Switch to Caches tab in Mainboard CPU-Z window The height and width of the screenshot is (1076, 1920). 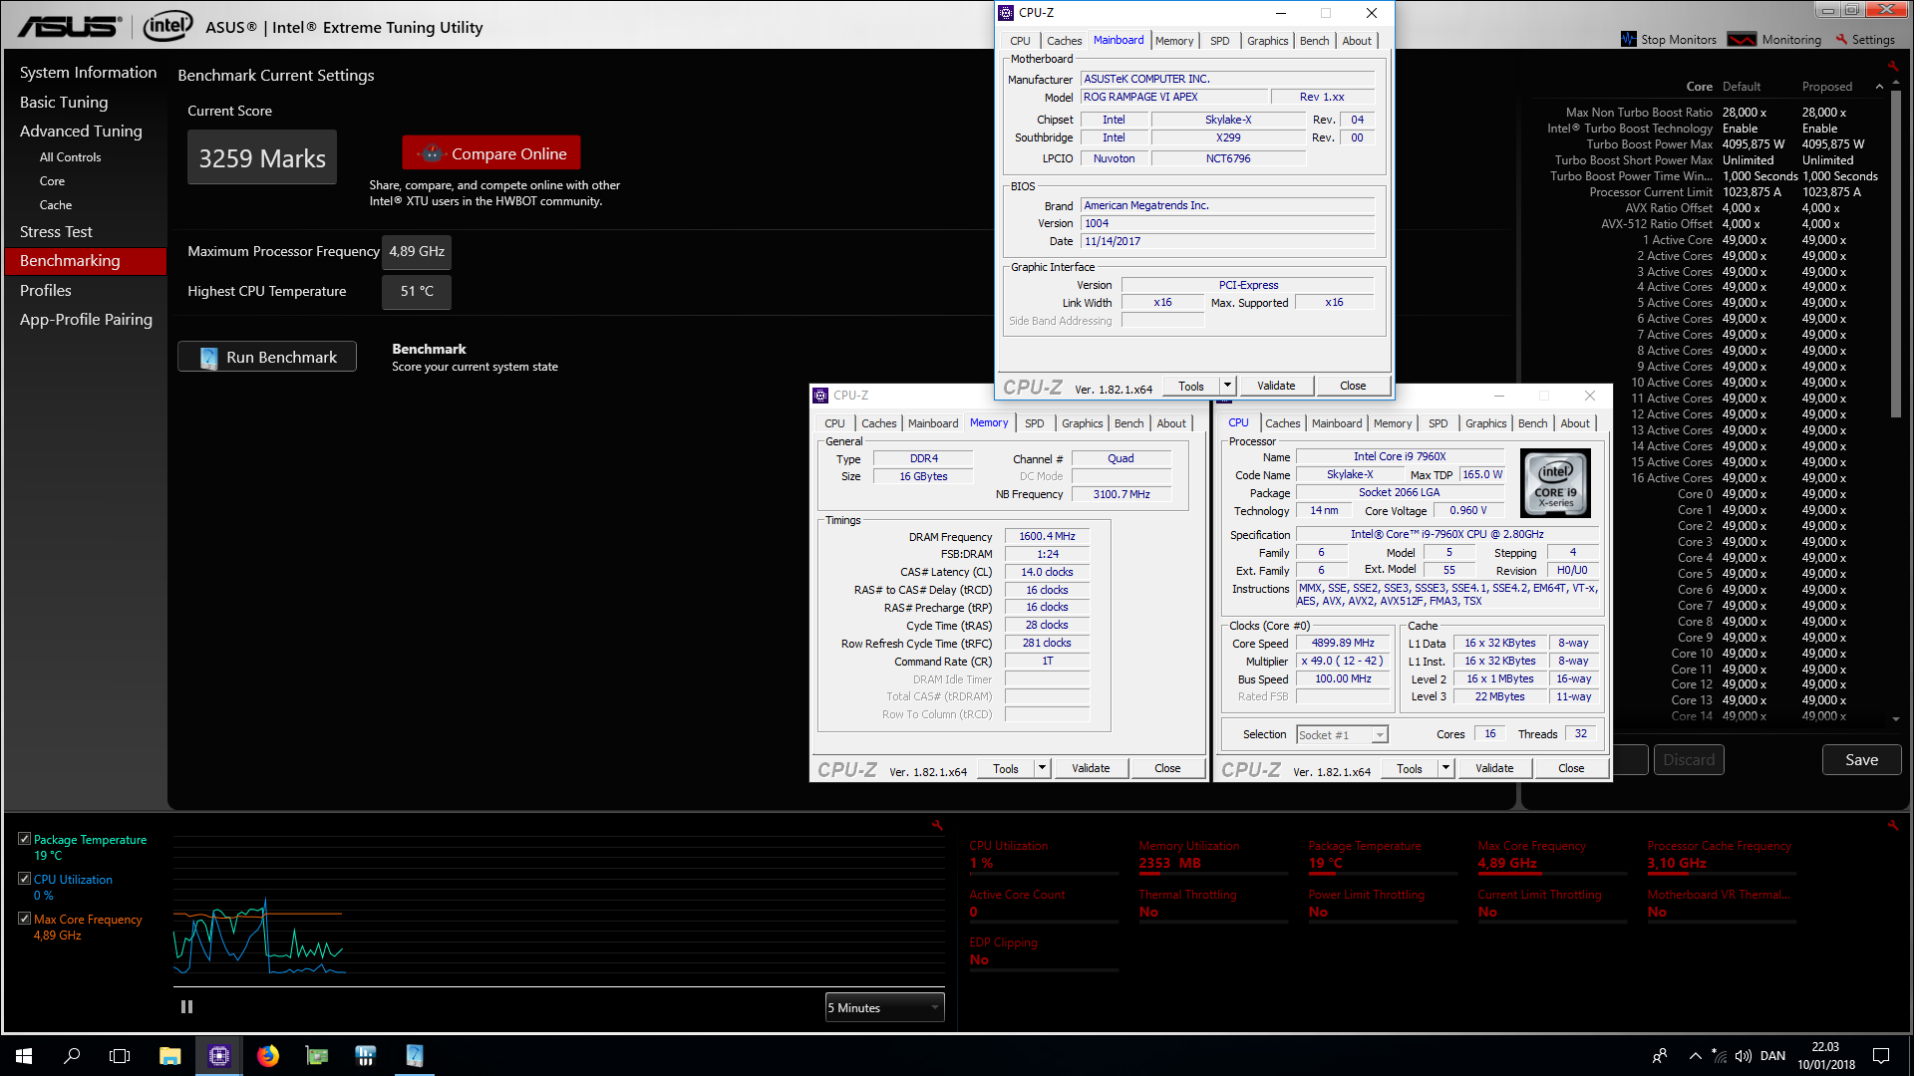click(1066, 41)
